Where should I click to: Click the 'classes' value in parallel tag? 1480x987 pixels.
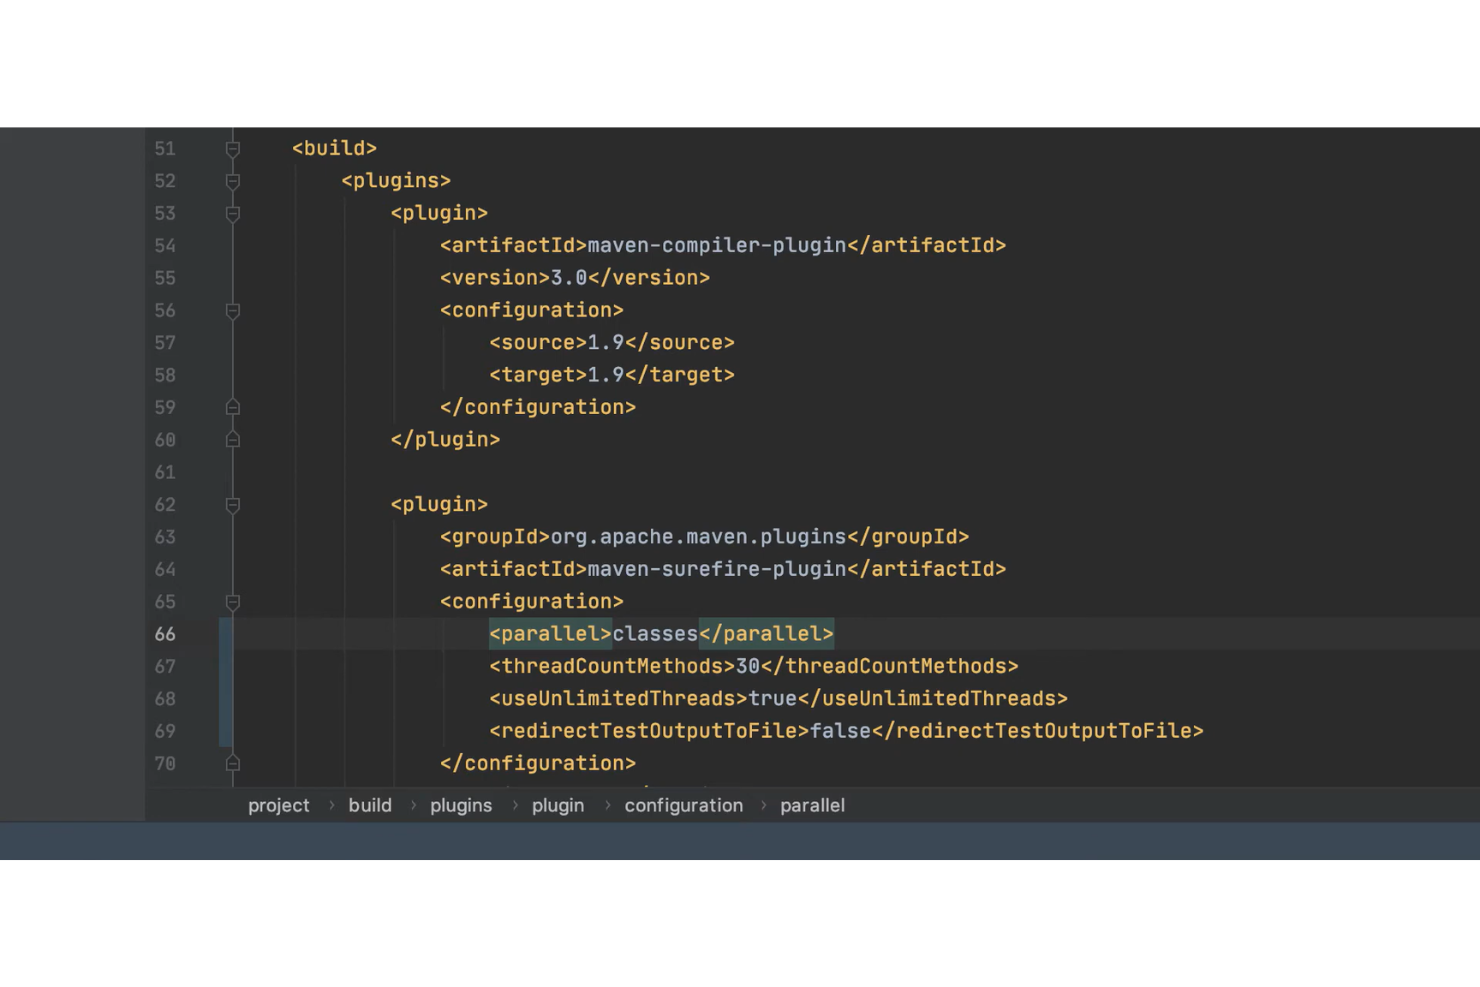(x=655, y=634)
